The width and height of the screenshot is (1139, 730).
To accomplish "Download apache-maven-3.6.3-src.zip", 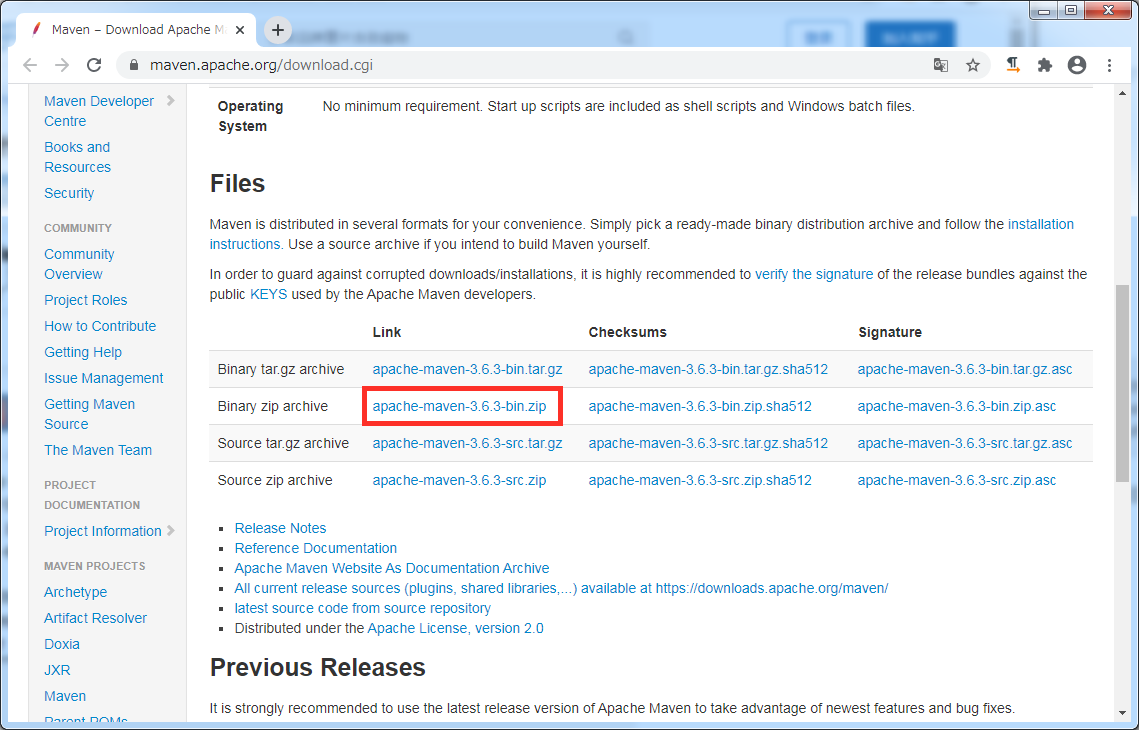I will [459, 481].
